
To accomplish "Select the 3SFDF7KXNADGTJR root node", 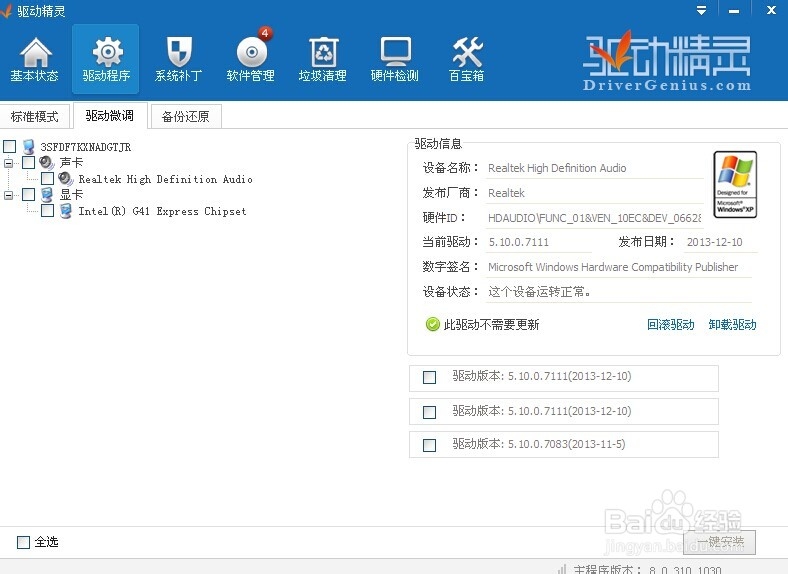I will coord(85,147).
